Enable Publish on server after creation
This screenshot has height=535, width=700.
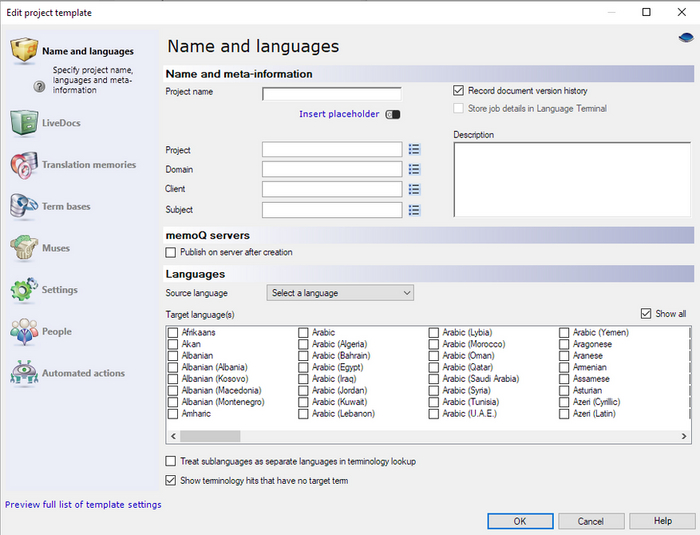171,252
